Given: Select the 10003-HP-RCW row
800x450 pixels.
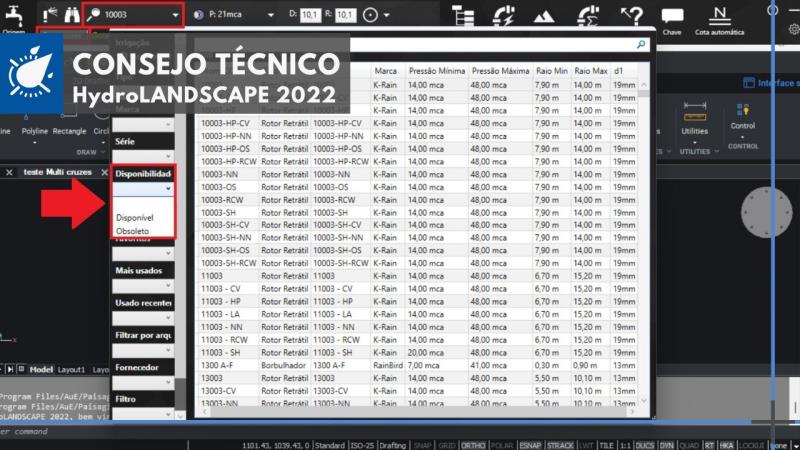Looking at the screenshot, I should point(417,161).
